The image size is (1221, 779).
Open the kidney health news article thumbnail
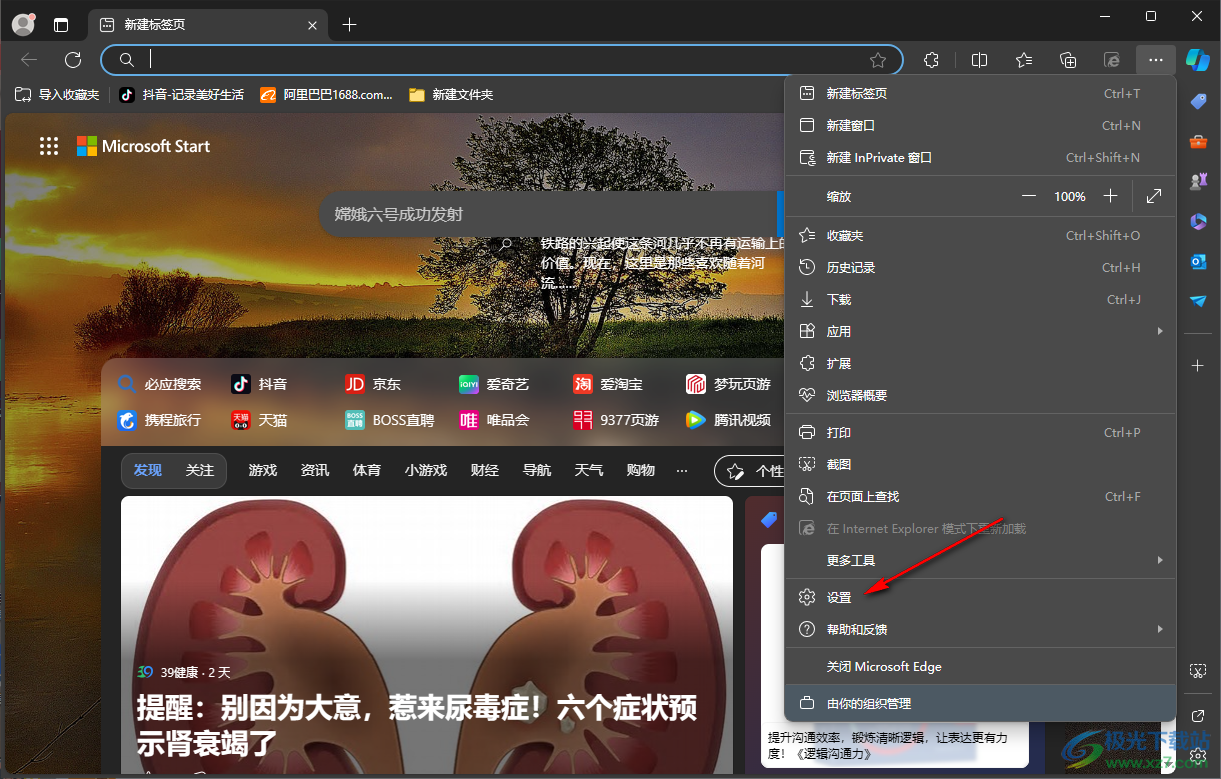(427, 634)
